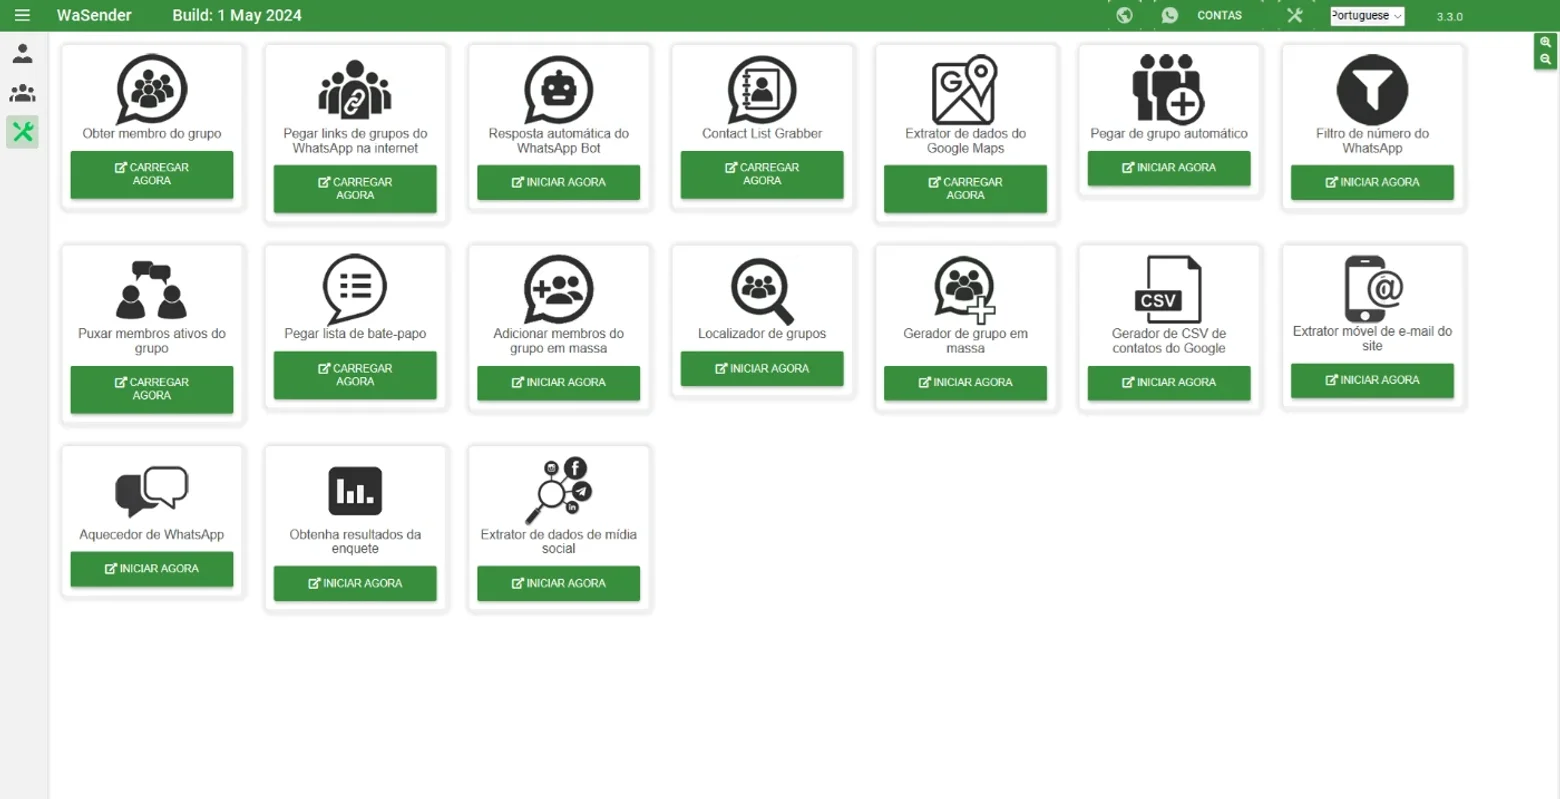1560x799 pixels.
Task: Open the group of people sidebar icon
Action: 22,93
